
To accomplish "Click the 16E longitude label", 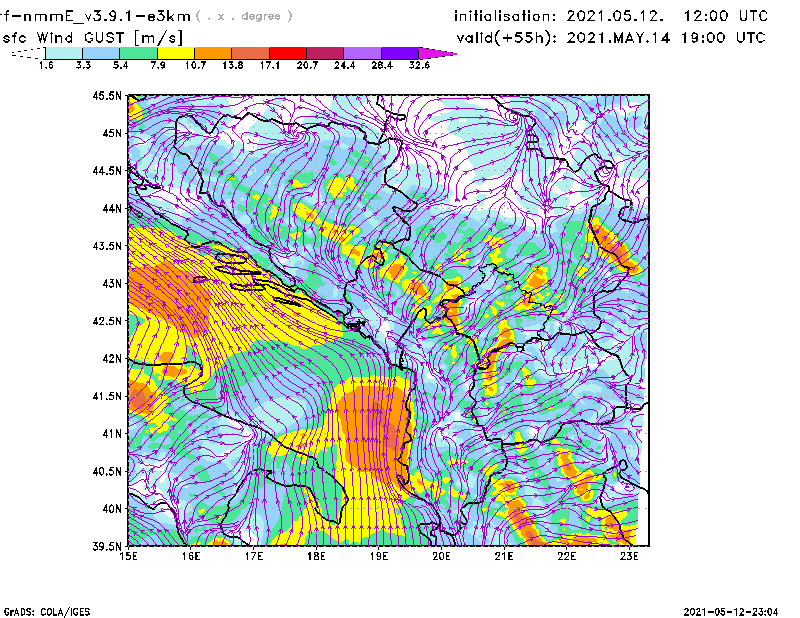I will pyautogui.click(x=191, y=556).
